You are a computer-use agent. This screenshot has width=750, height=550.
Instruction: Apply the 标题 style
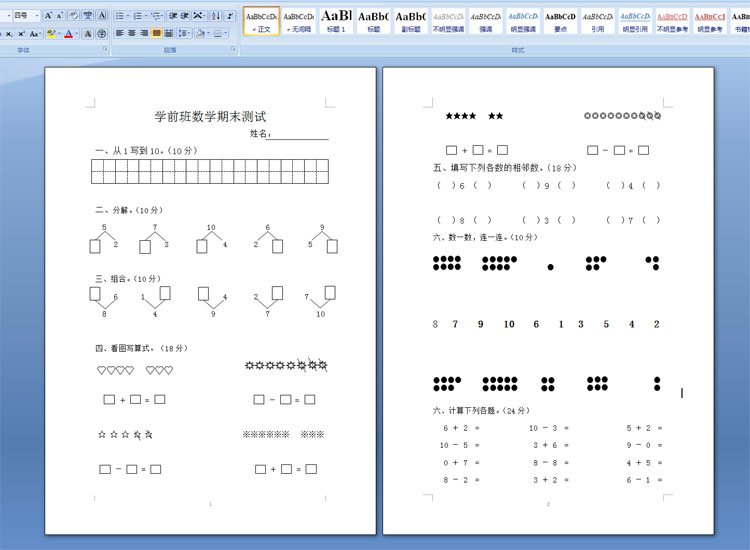[x=373, y=21]
